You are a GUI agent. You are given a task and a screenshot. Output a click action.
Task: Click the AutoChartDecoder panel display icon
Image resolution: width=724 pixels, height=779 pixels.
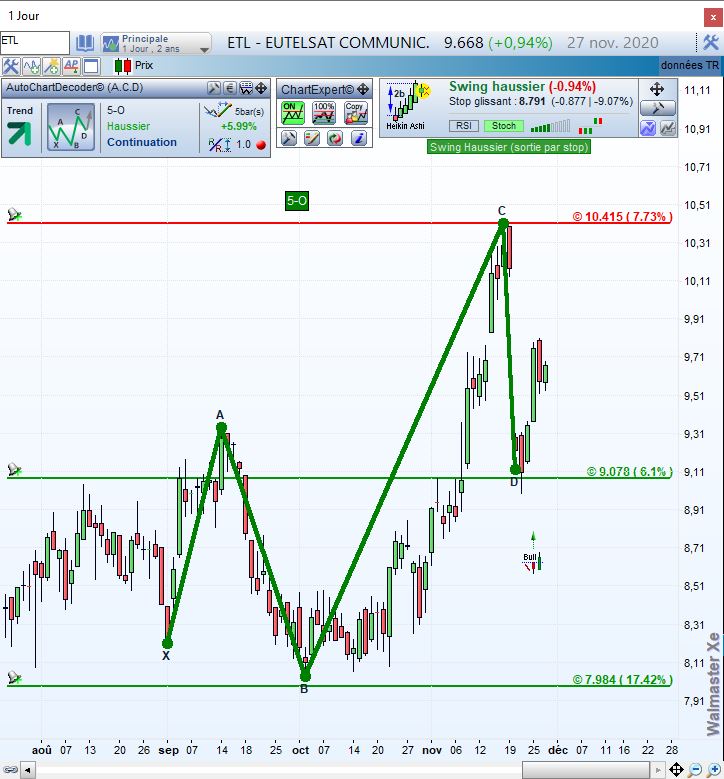pyautogui.click(x=246, y=88)
